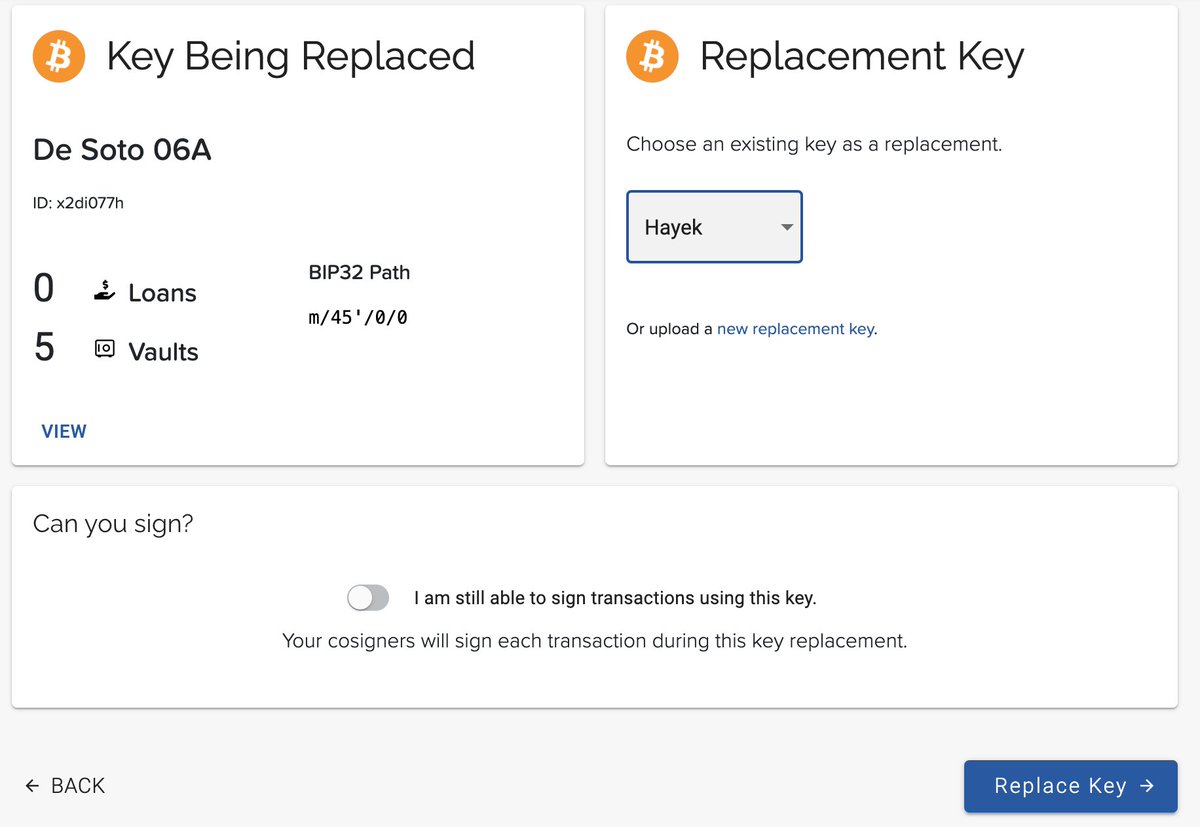1200x827 pixels.
Task: Click the Vaults icon next to Vaults count
Action: pos(104,351)
